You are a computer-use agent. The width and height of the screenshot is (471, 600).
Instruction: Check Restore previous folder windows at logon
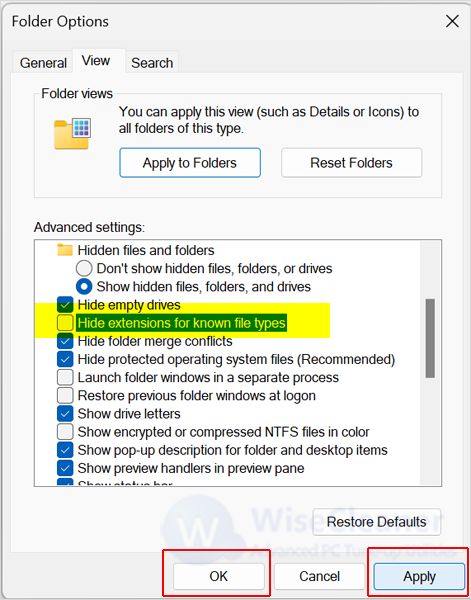point(65,395)
